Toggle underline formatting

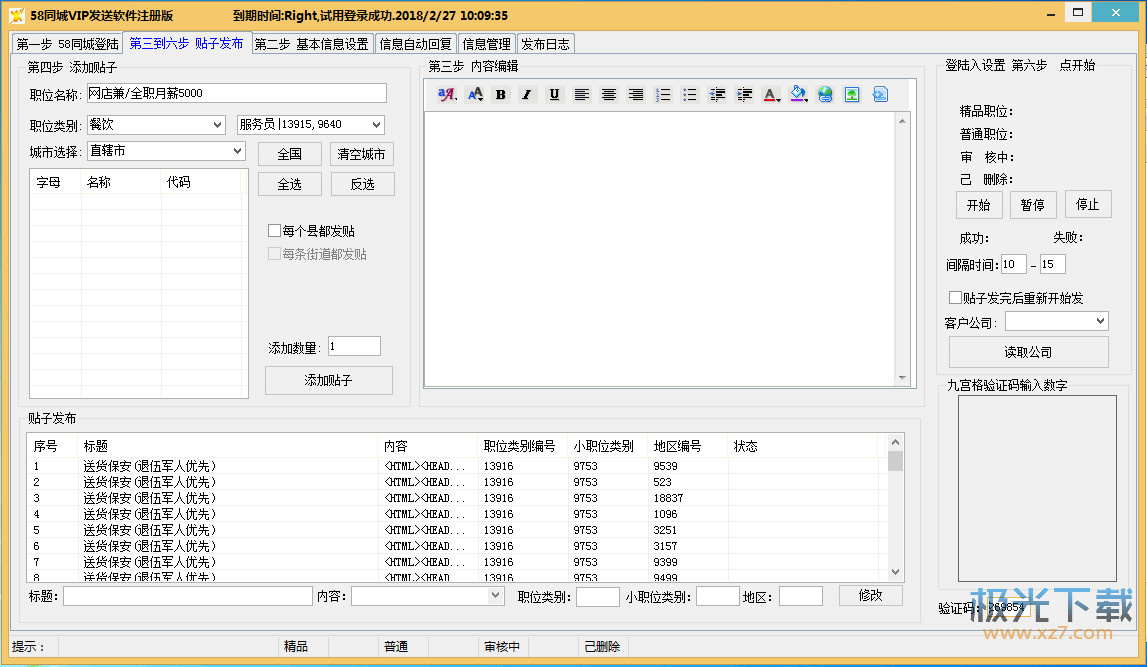554,94
